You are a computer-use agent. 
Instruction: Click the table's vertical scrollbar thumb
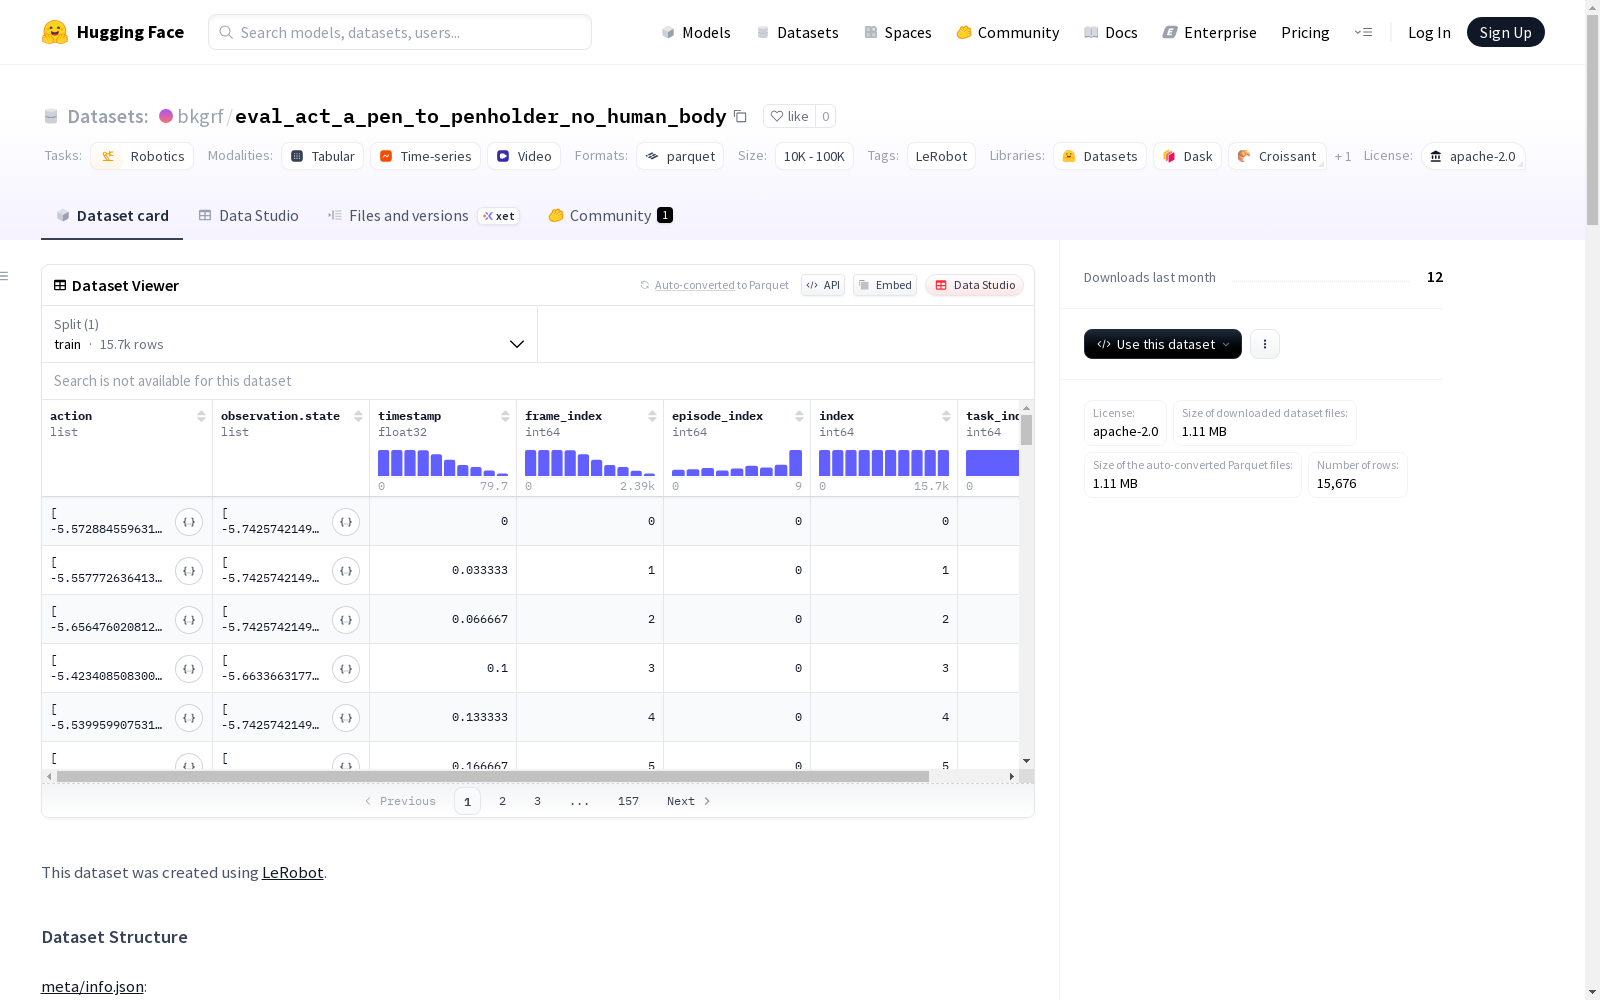tap(1026, 430)
